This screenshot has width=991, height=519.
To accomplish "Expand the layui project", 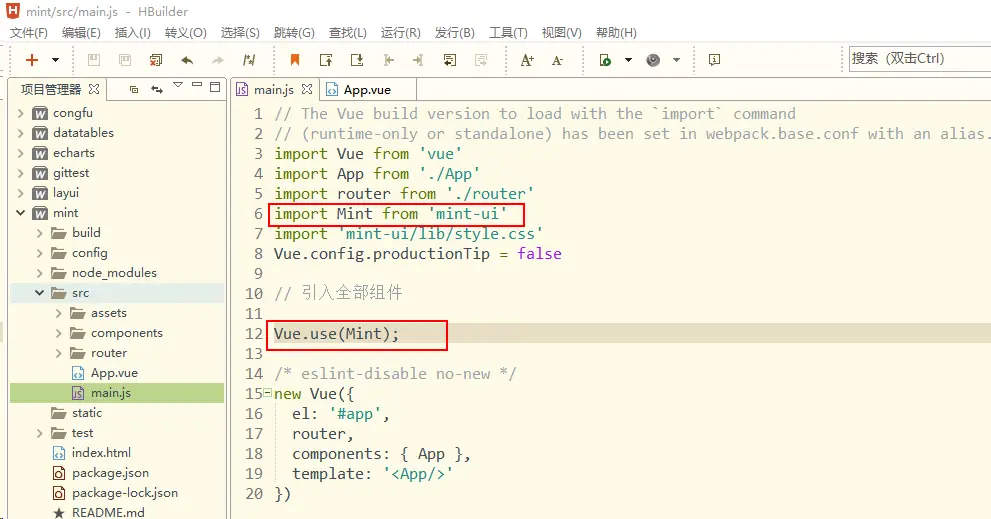I will coord(20,193).
